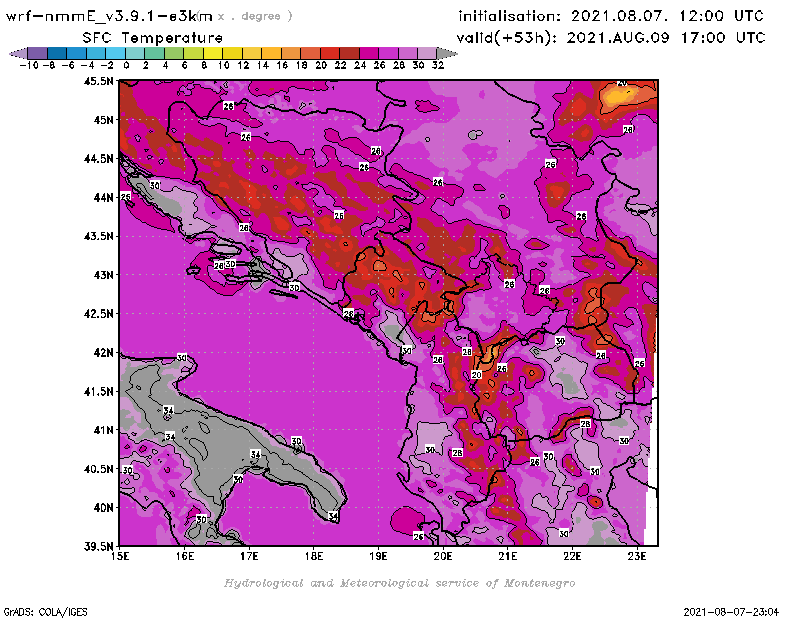Click the legend value '10'
The height and width of the screenshot is (618, 800).
point(223,66)
